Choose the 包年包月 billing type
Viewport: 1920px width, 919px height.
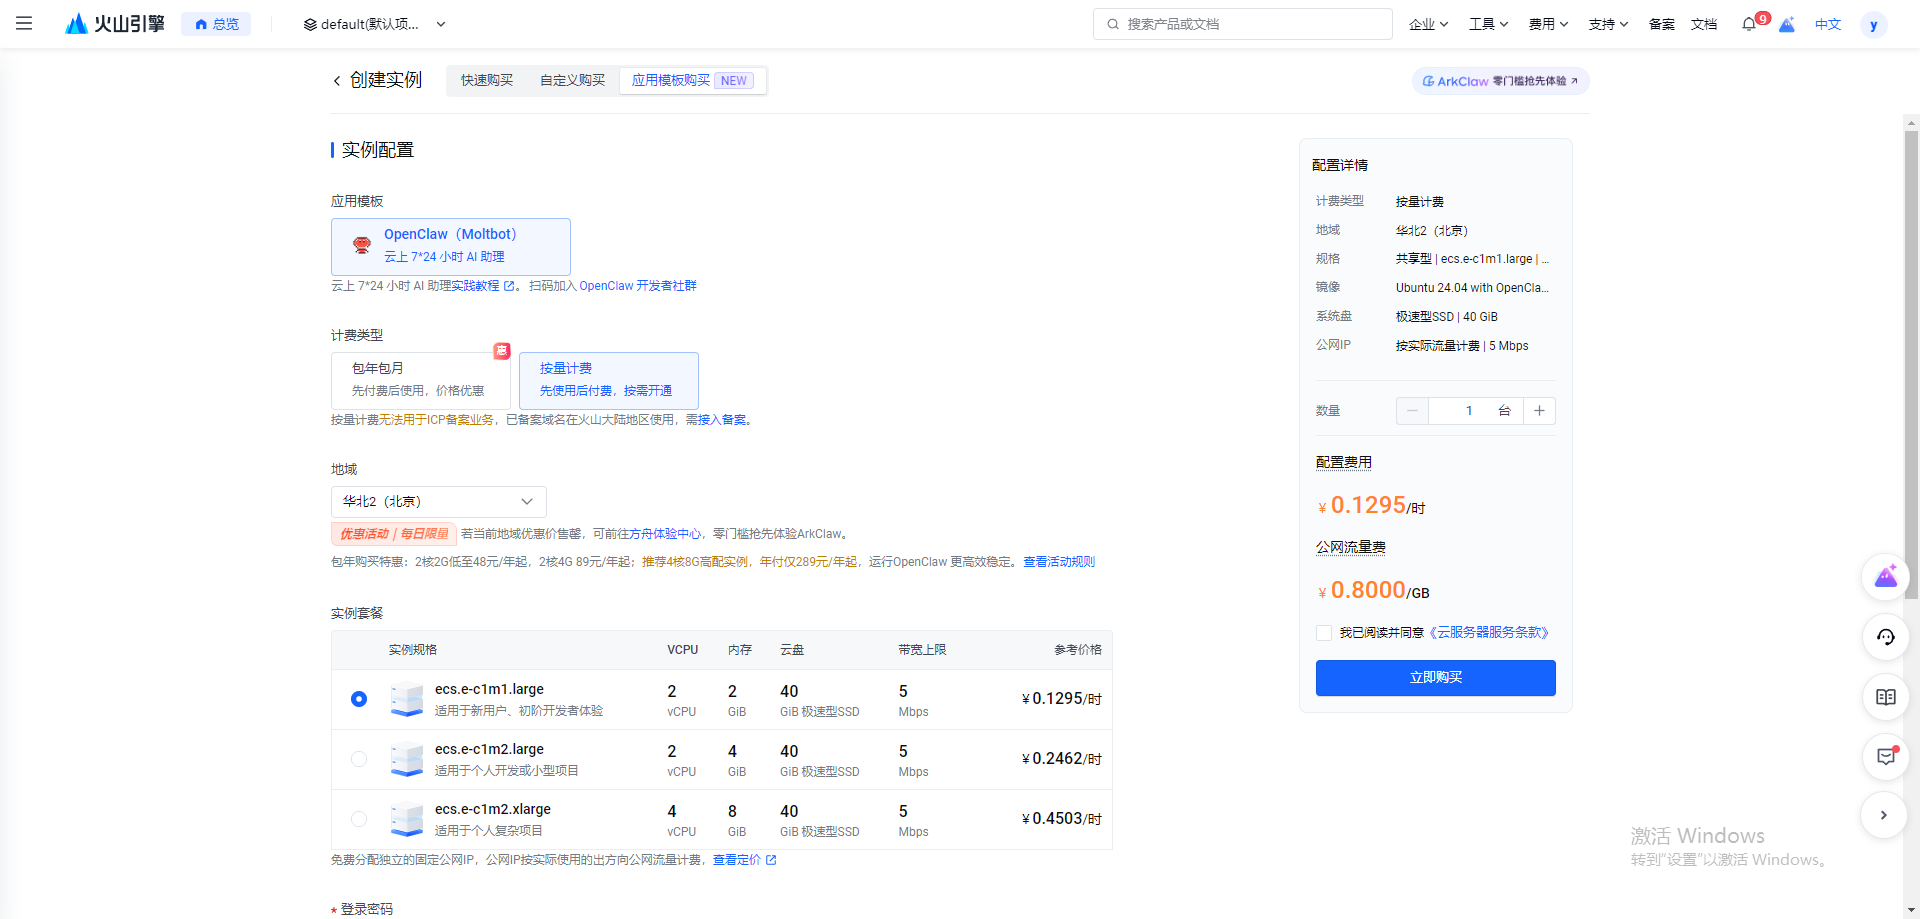(x=420, y=380)
